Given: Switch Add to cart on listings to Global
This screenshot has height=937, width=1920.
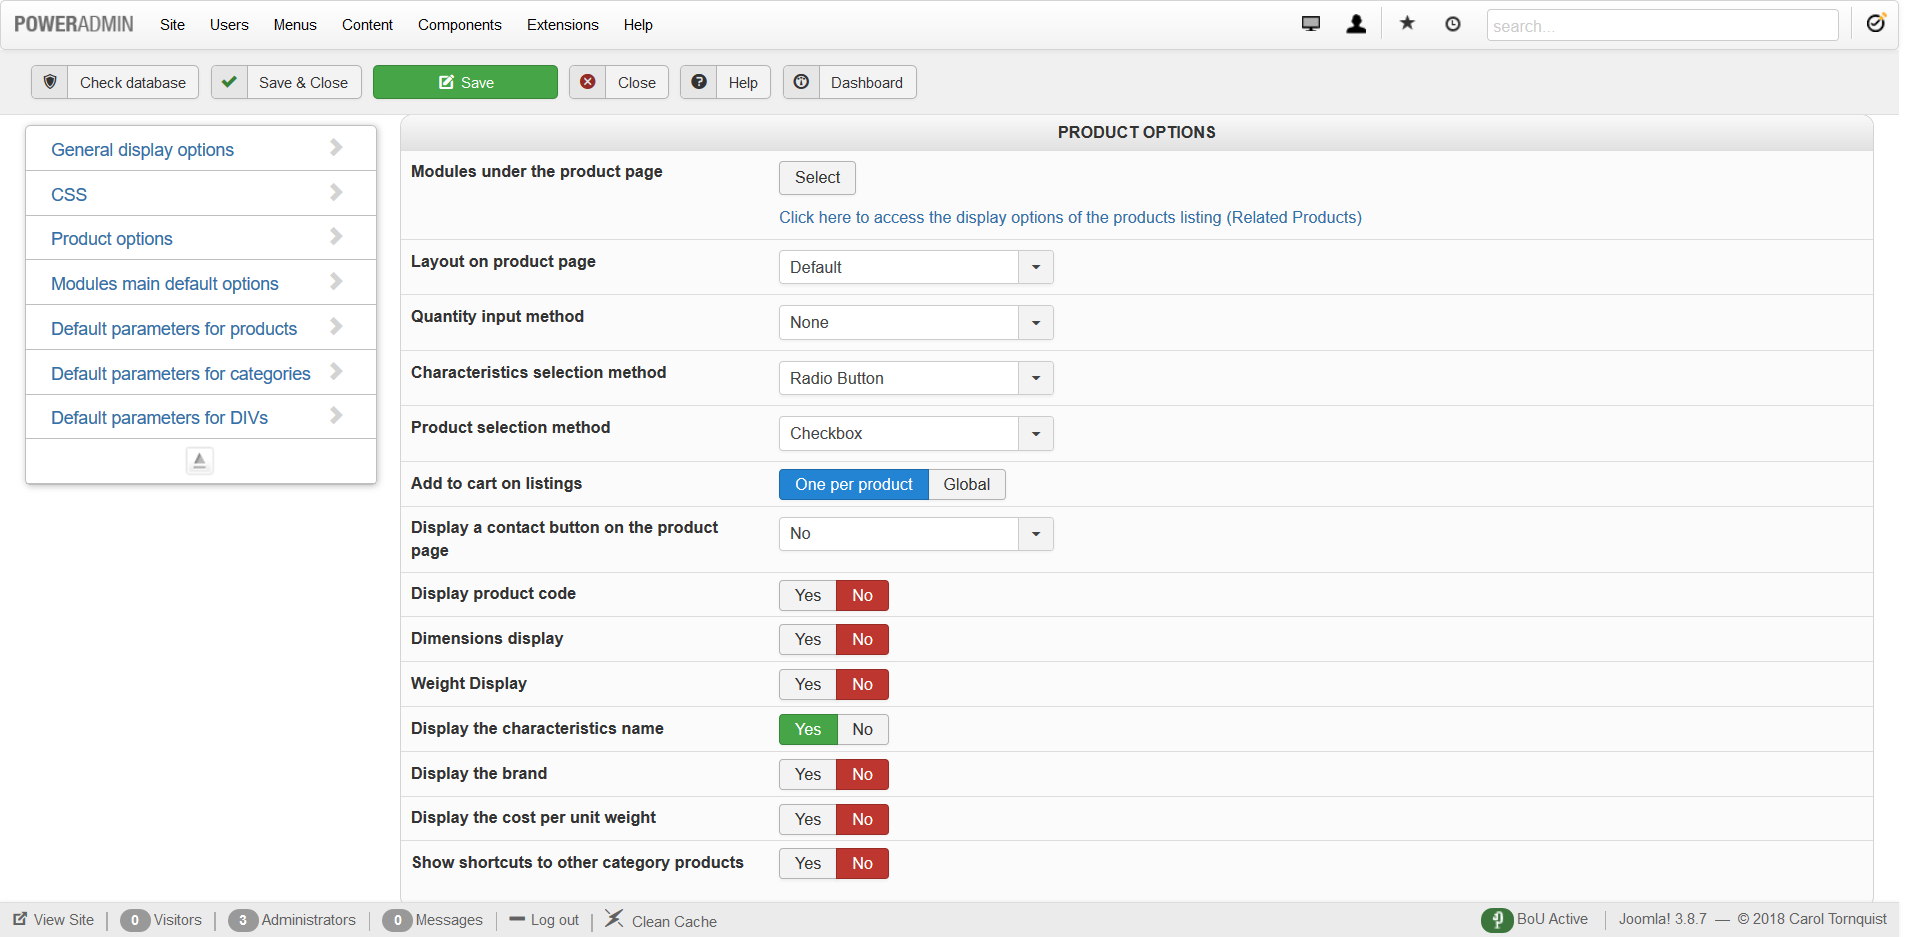Looking at the screenshot, I should pos(966,485).
